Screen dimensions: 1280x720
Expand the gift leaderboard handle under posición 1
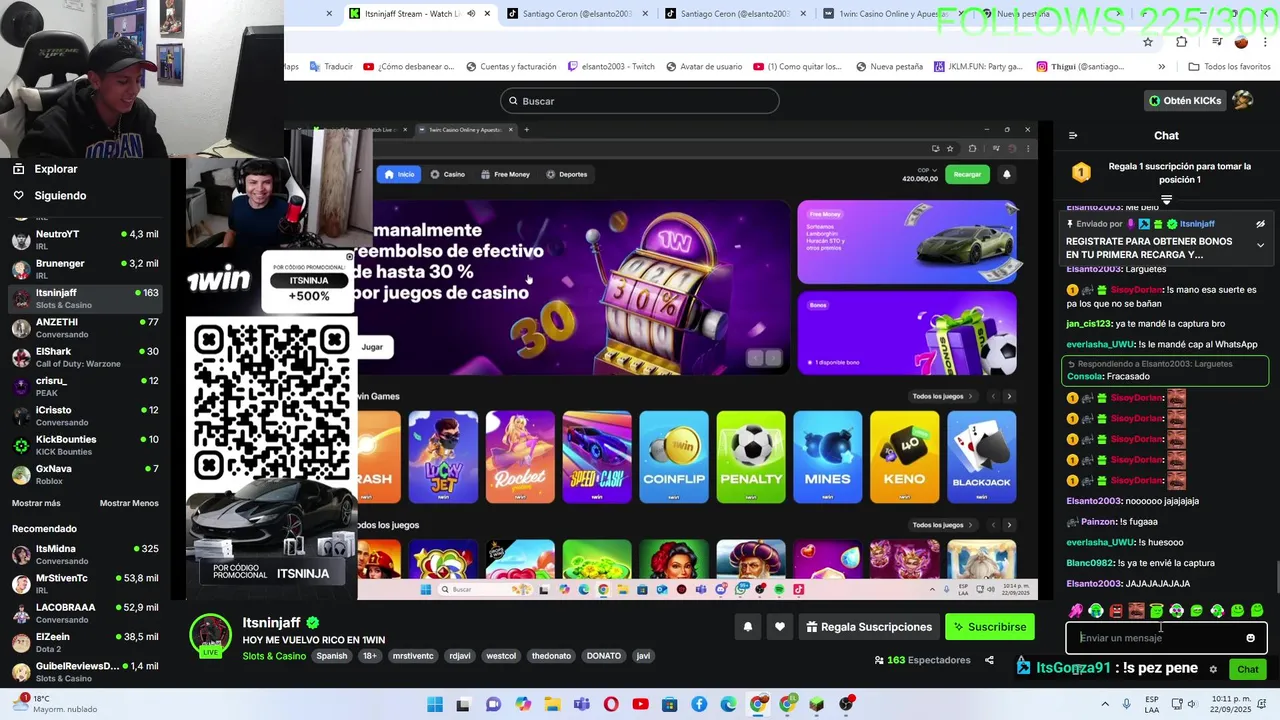pyautogui.click(x=1166, y=200)
